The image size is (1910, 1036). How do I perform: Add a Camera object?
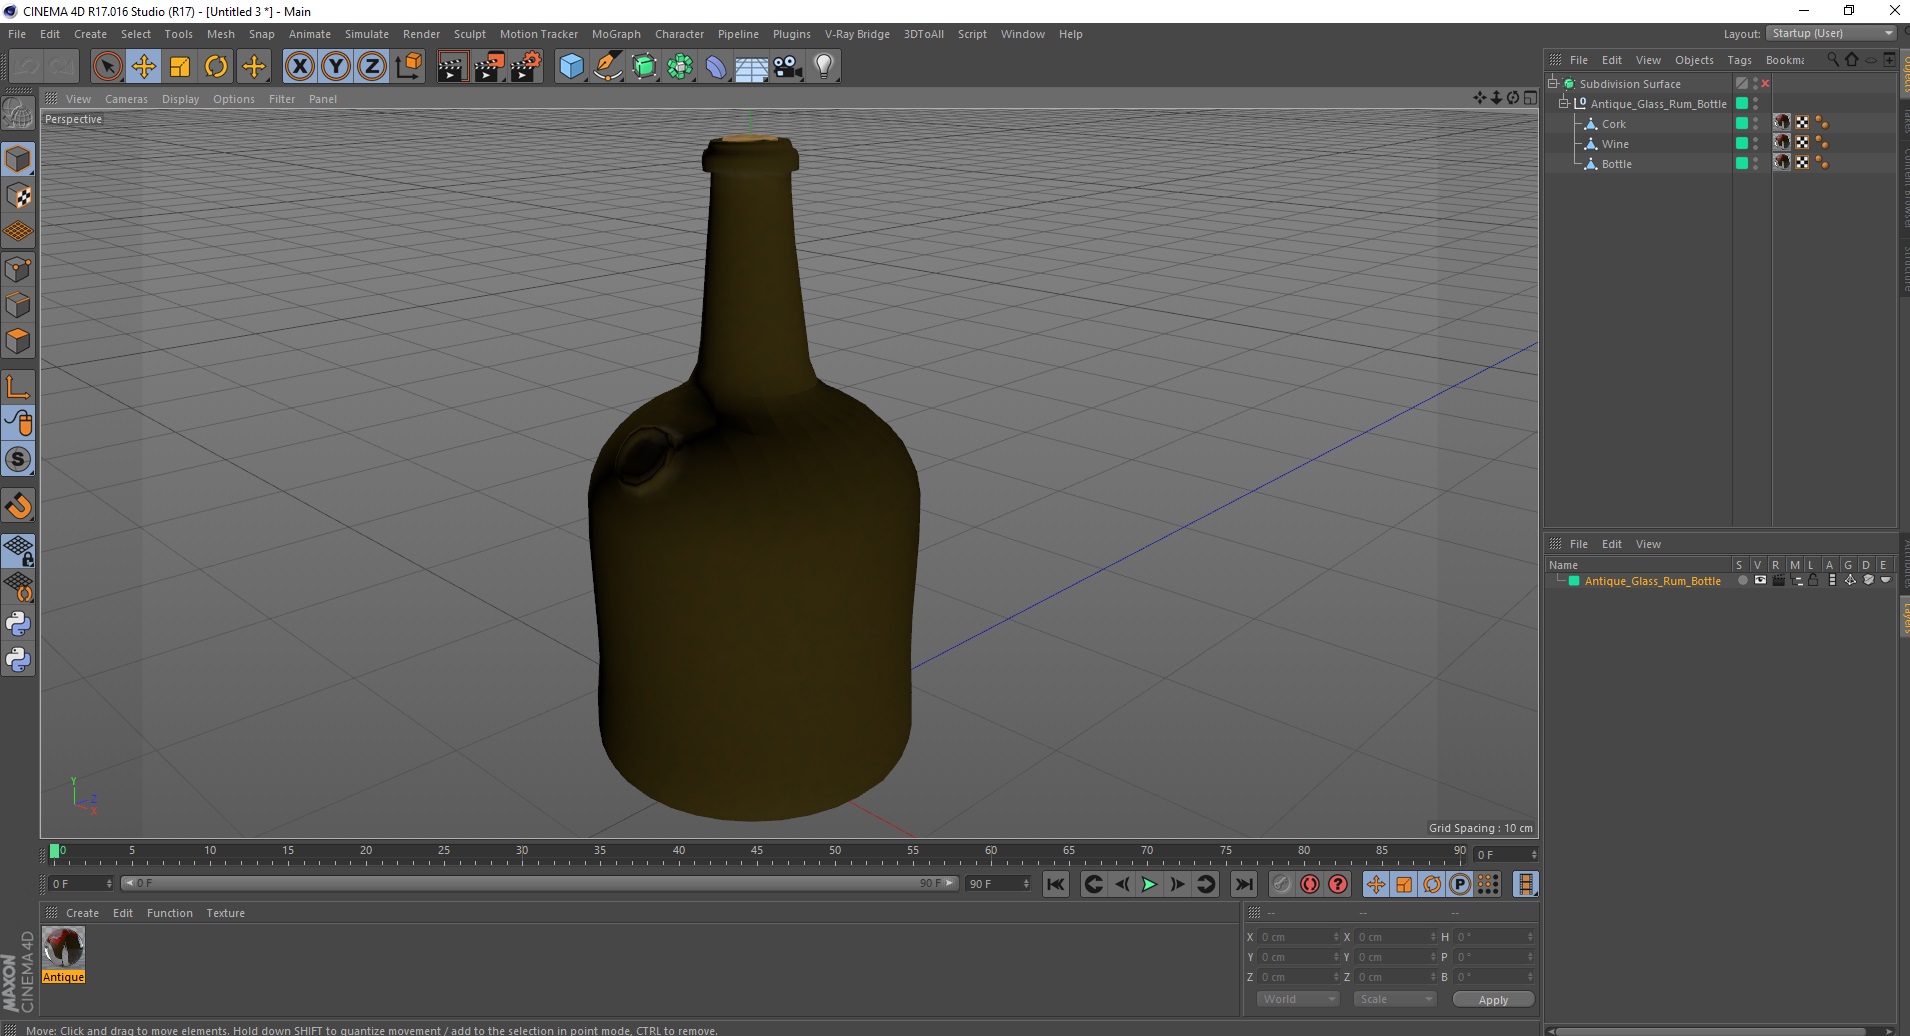click(788, 67)
